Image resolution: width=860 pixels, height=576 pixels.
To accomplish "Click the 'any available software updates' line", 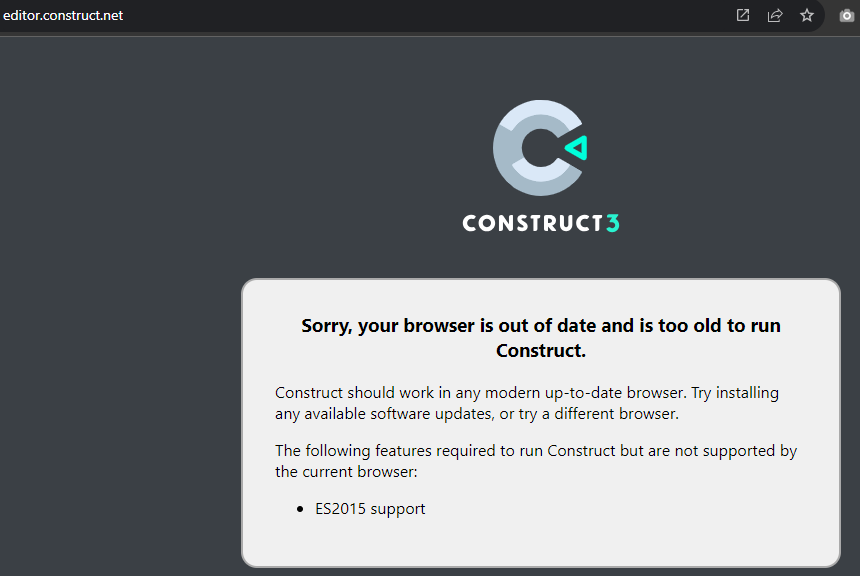I will (385, 414).
